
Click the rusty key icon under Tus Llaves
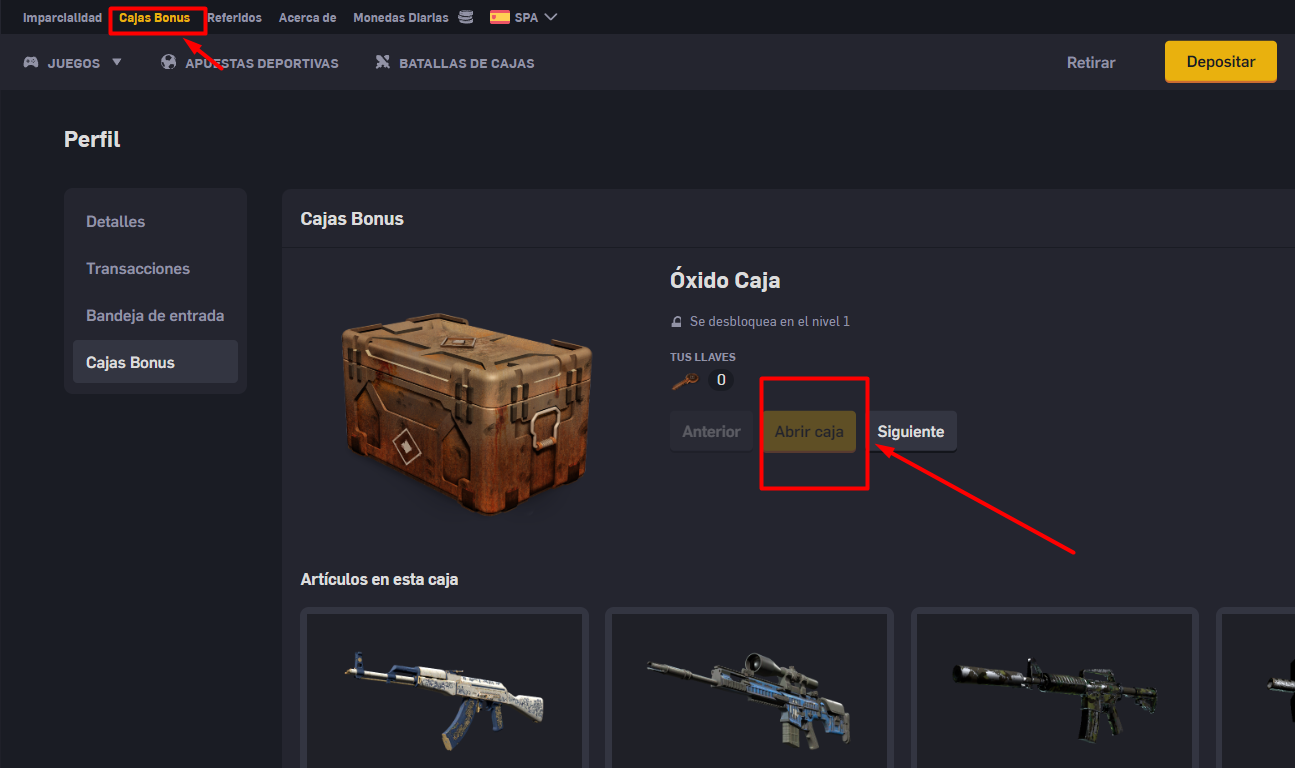[x=685, y=380]
